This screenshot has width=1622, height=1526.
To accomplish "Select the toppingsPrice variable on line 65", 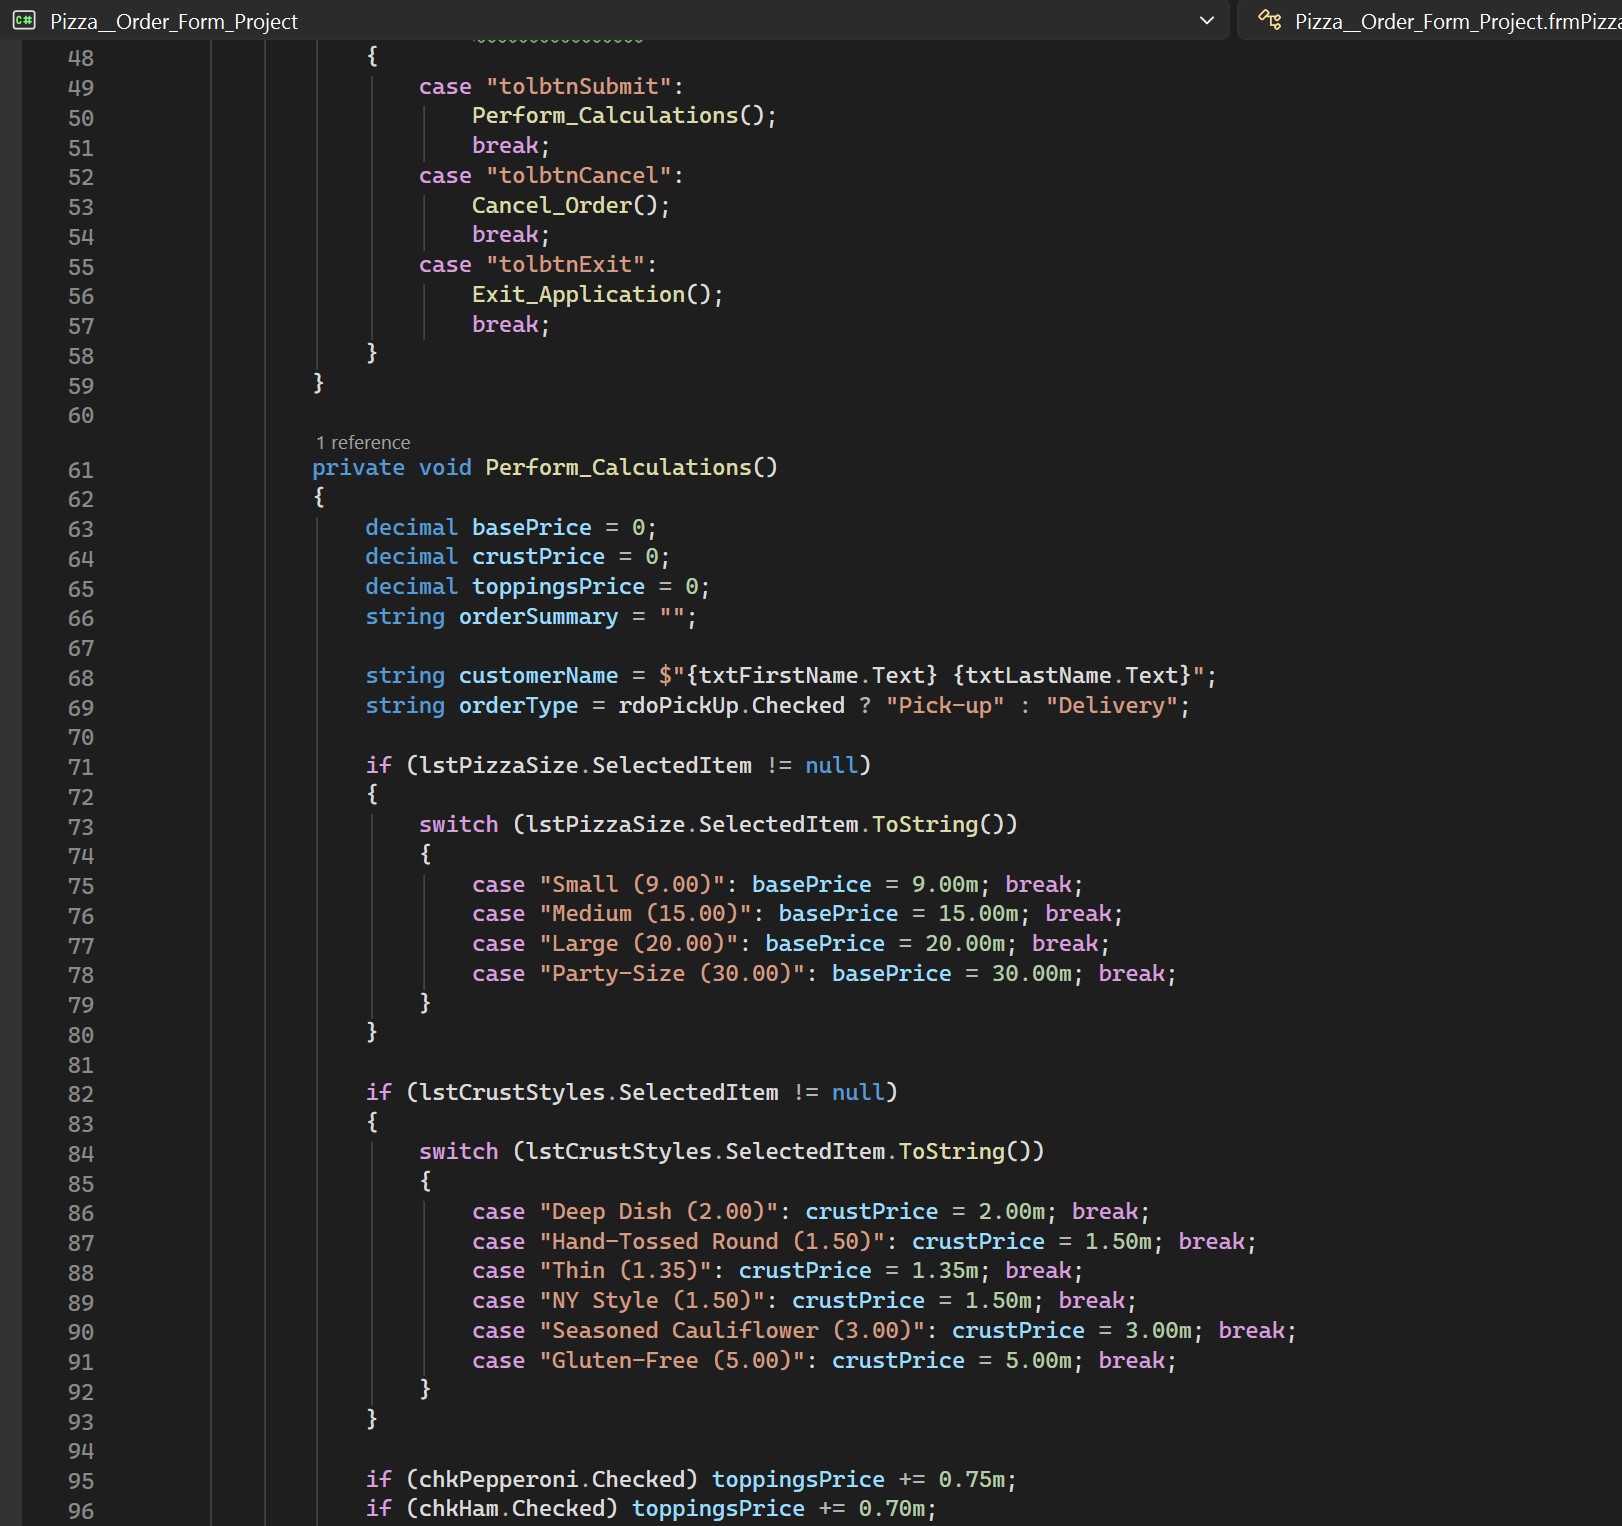I will [558, 587].
